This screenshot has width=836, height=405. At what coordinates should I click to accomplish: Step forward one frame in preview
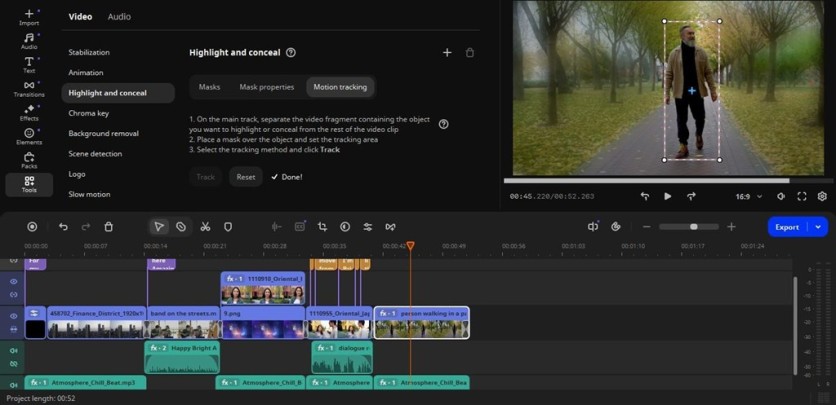coord(691,197)
